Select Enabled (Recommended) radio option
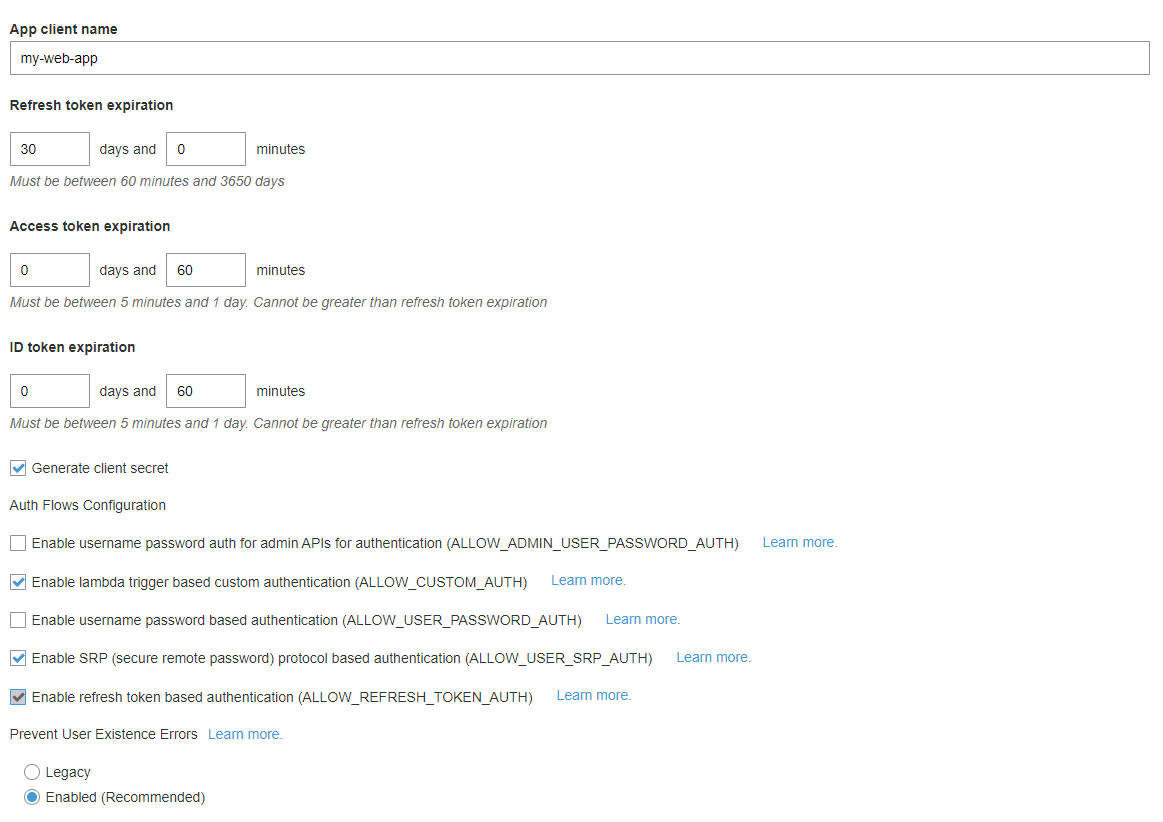 click(32, 797)
